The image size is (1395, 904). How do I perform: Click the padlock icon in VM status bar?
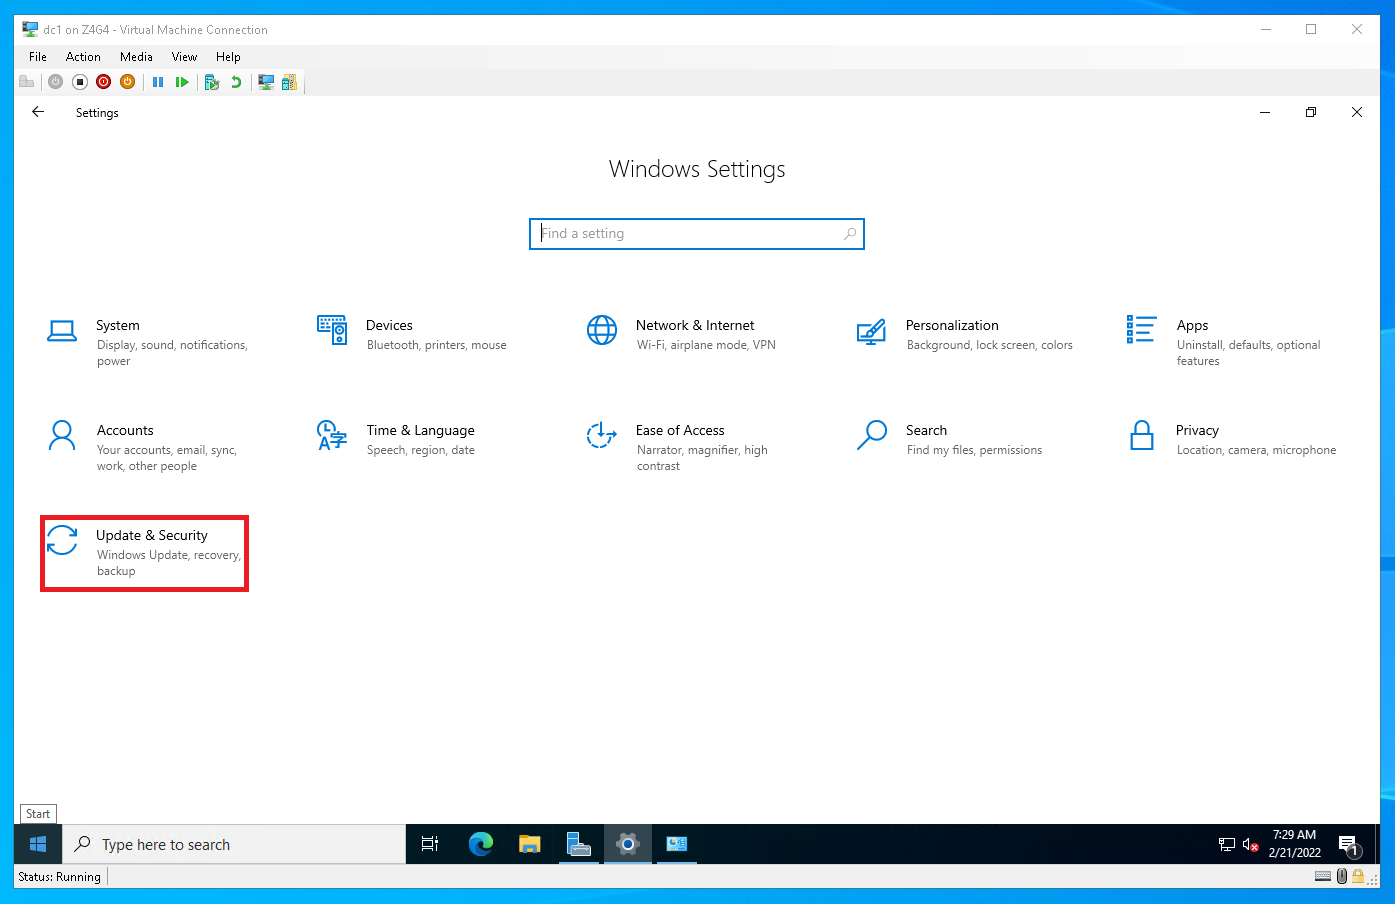1358,877
